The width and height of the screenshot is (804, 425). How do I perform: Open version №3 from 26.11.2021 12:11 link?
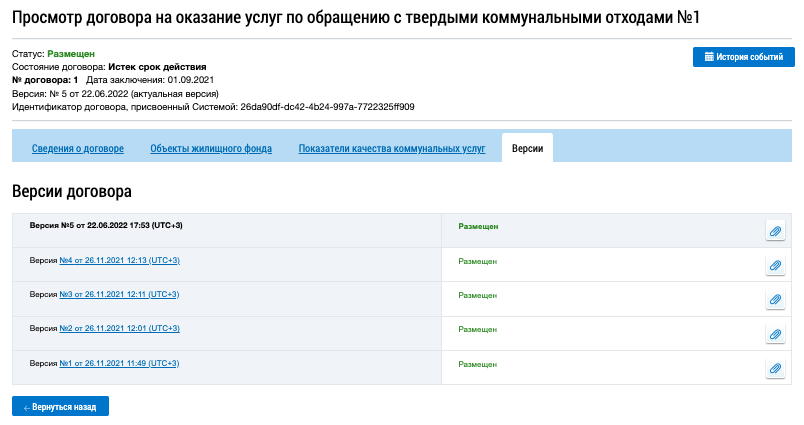point(119,294)
